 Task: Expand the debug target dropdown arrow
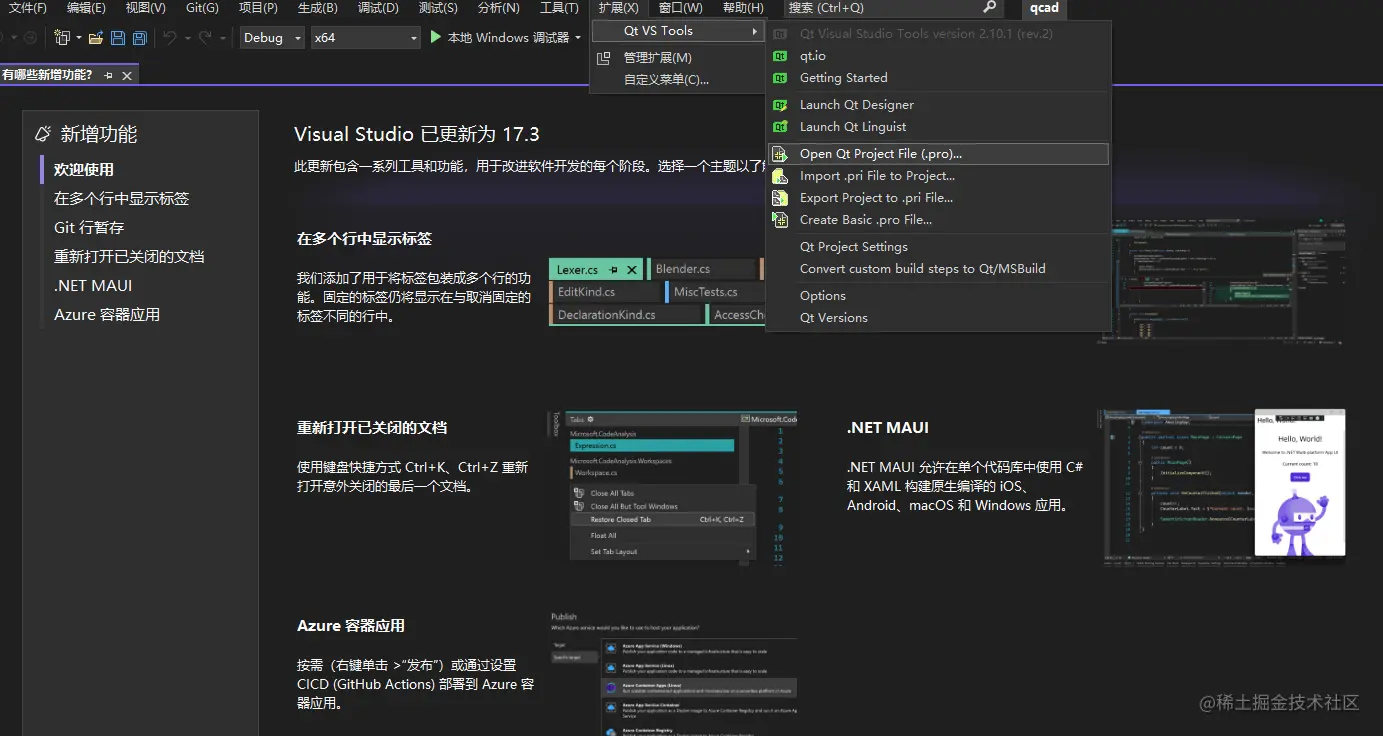click(578, 38)
